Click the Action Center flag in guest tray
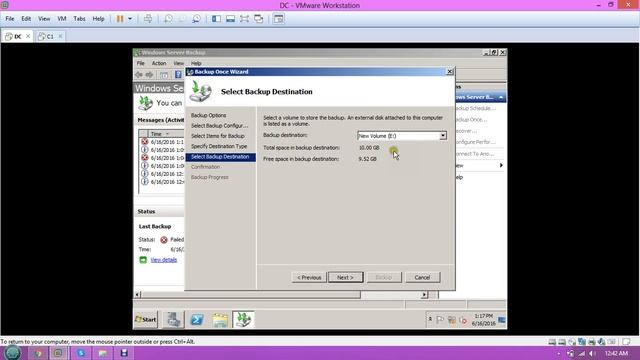This screenshot has height=360, width=640. coord(440,320)
